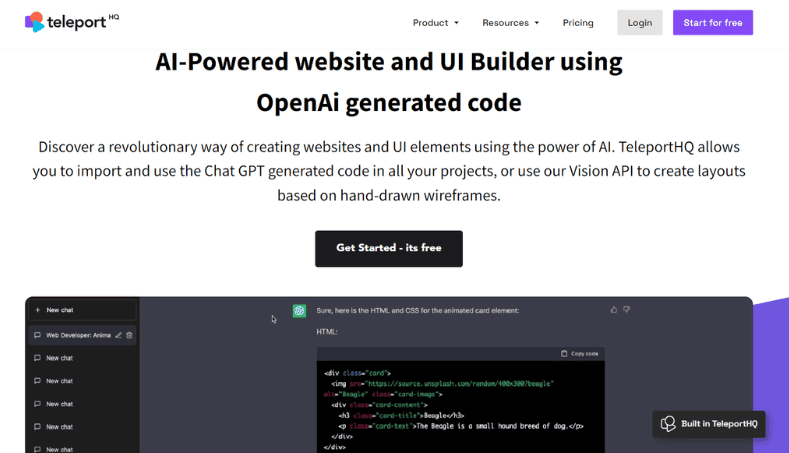Click the plus New chat button in sidebar
Screen dimensions: 789x453
pos(83,310)
